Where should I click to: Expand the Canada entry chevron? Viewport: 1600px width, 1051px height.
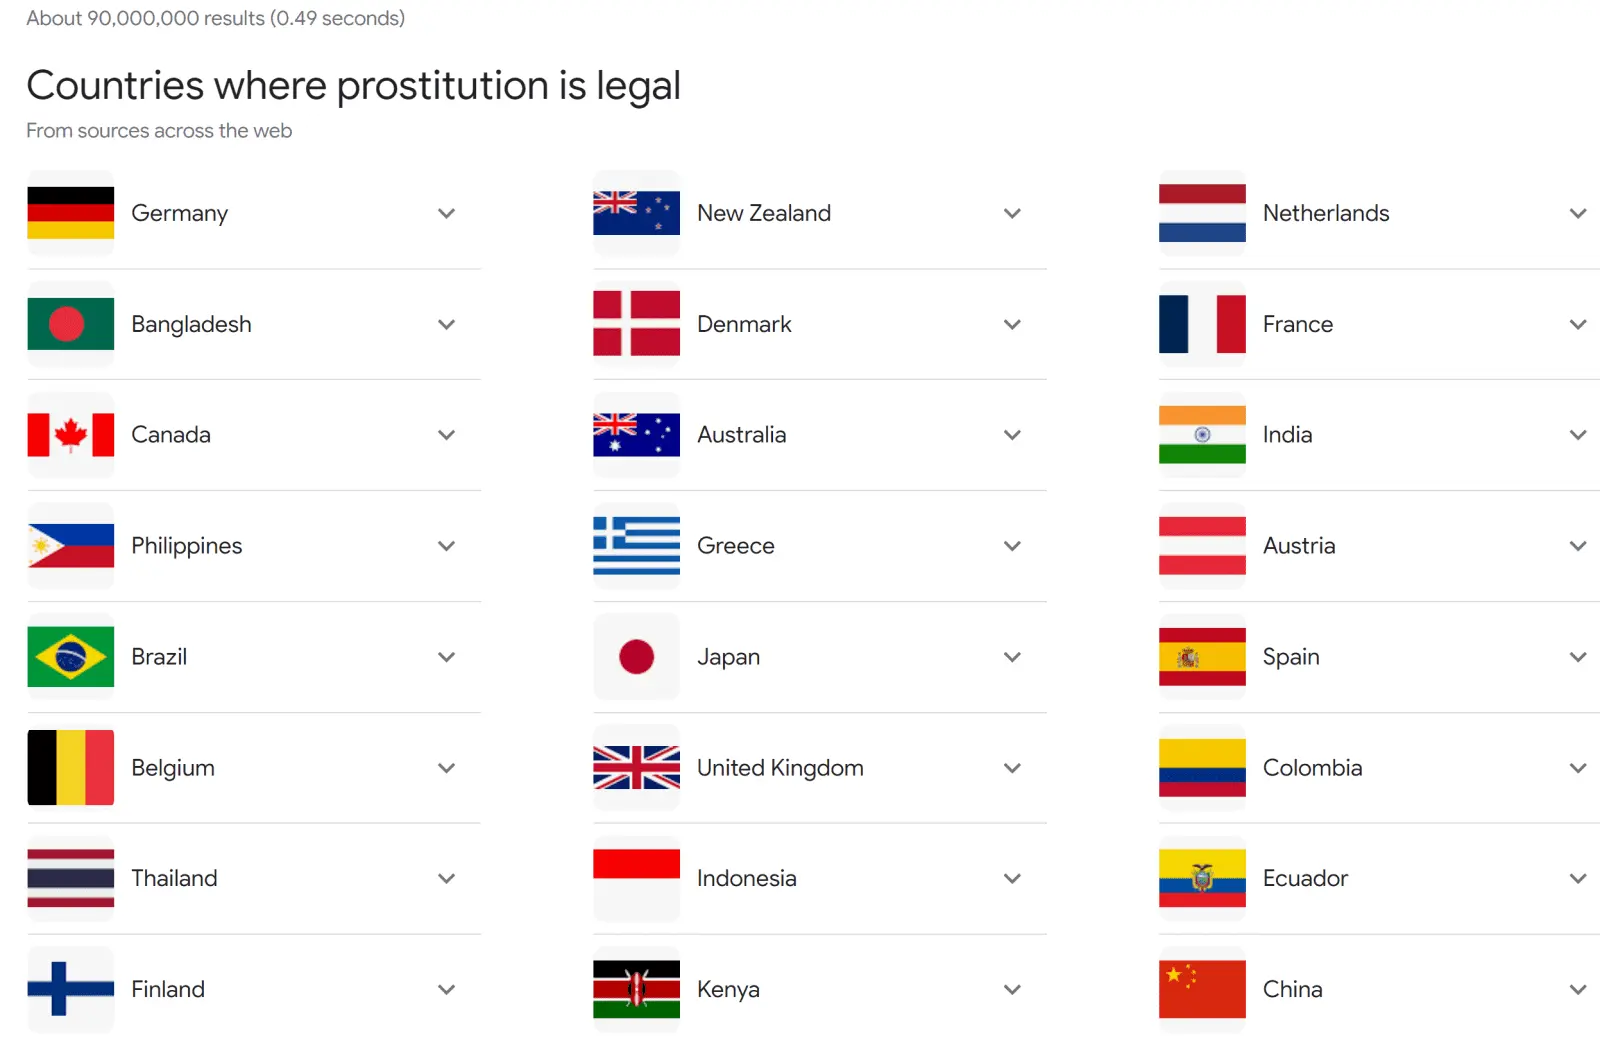[447, 435]
